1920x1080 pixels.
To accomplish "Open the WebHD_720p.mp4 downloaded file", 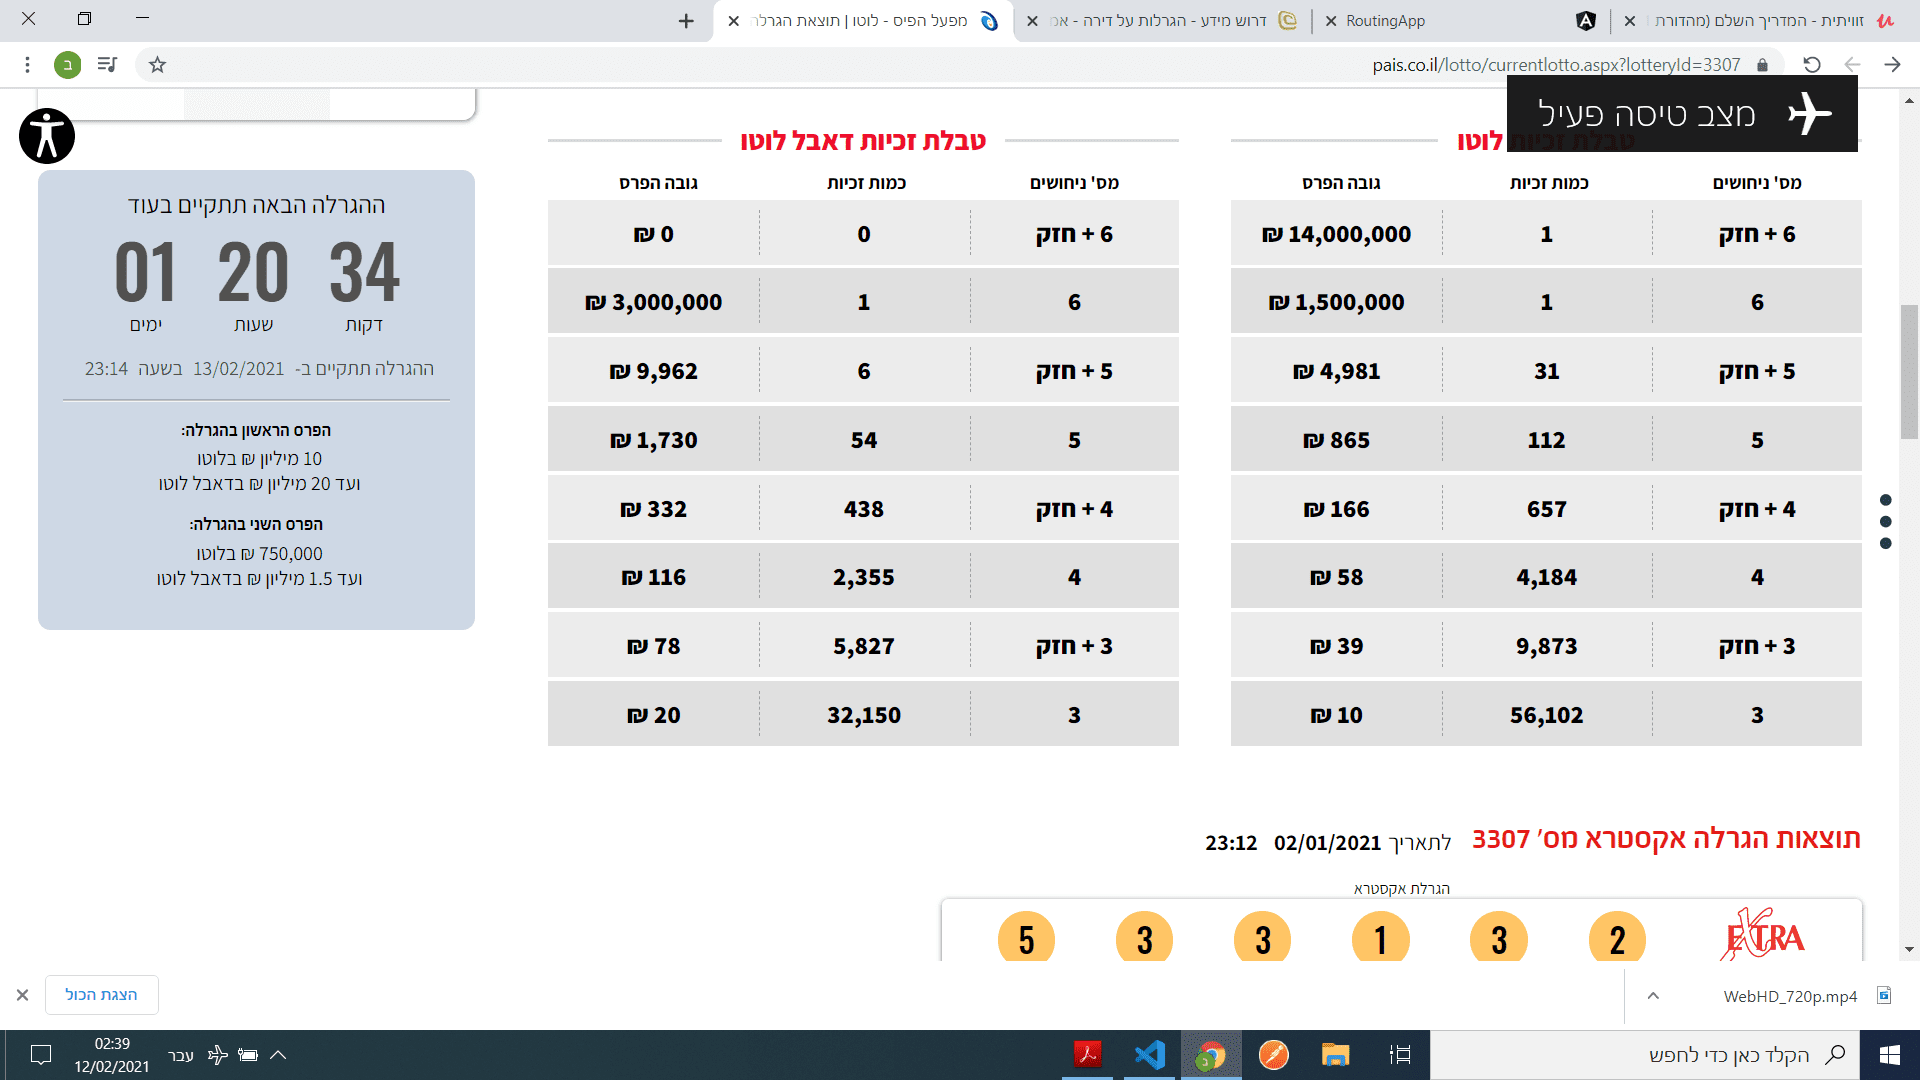I will [1790, 996].
